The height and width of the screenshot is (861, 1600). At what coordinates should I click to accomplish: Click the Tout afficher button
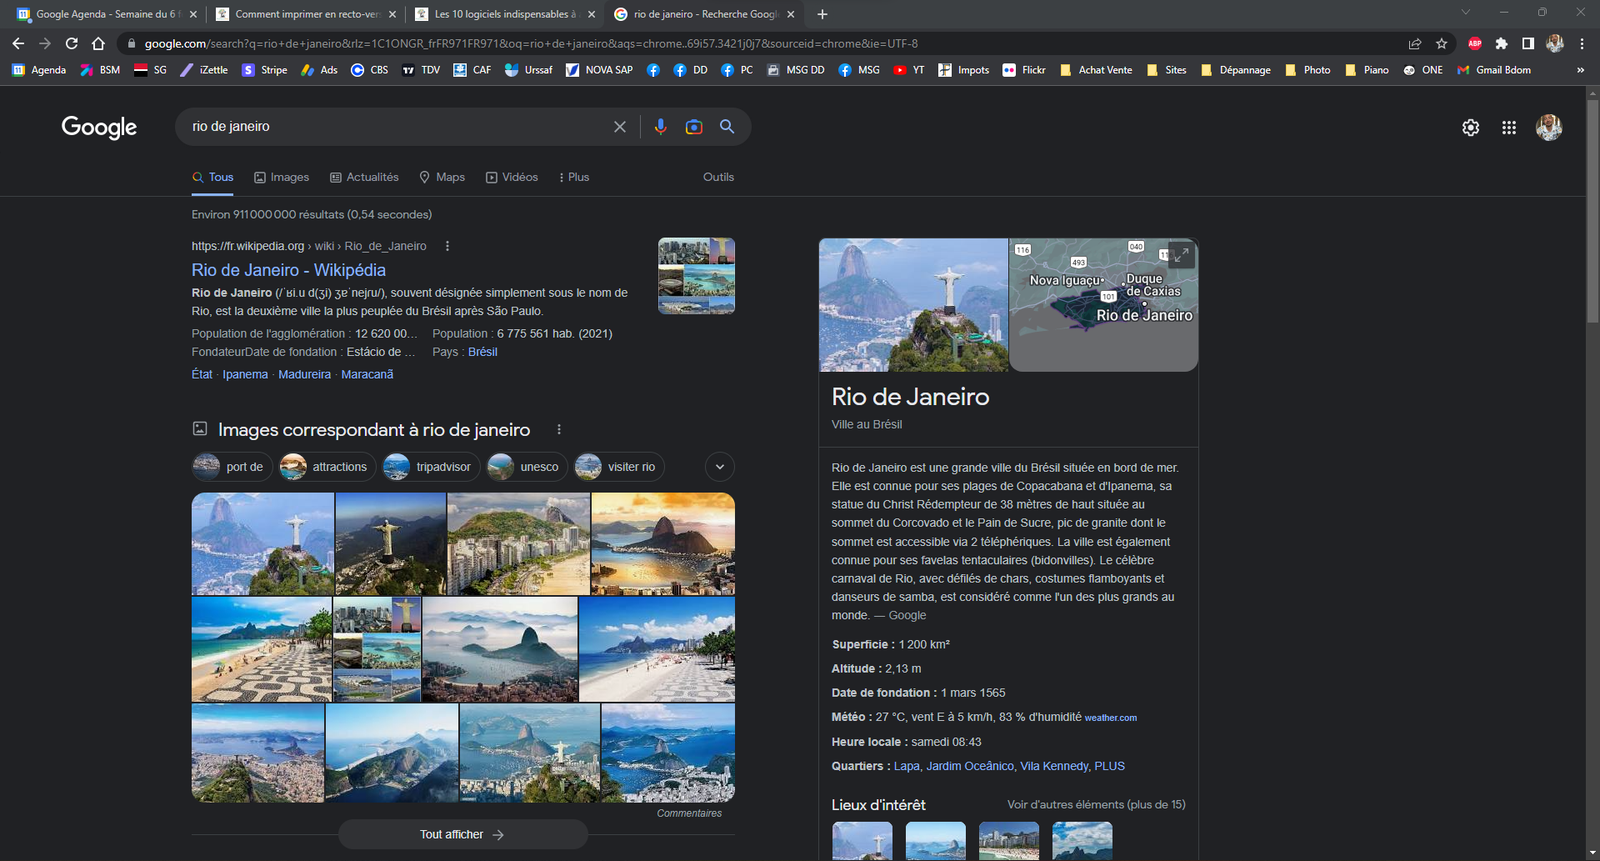point(463,834)
